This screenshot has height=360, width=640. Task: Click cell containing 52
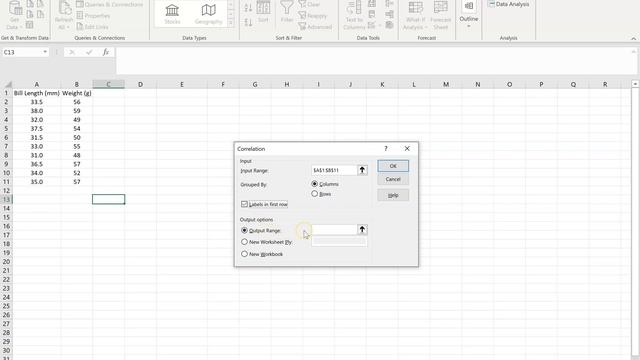(76, 173)
